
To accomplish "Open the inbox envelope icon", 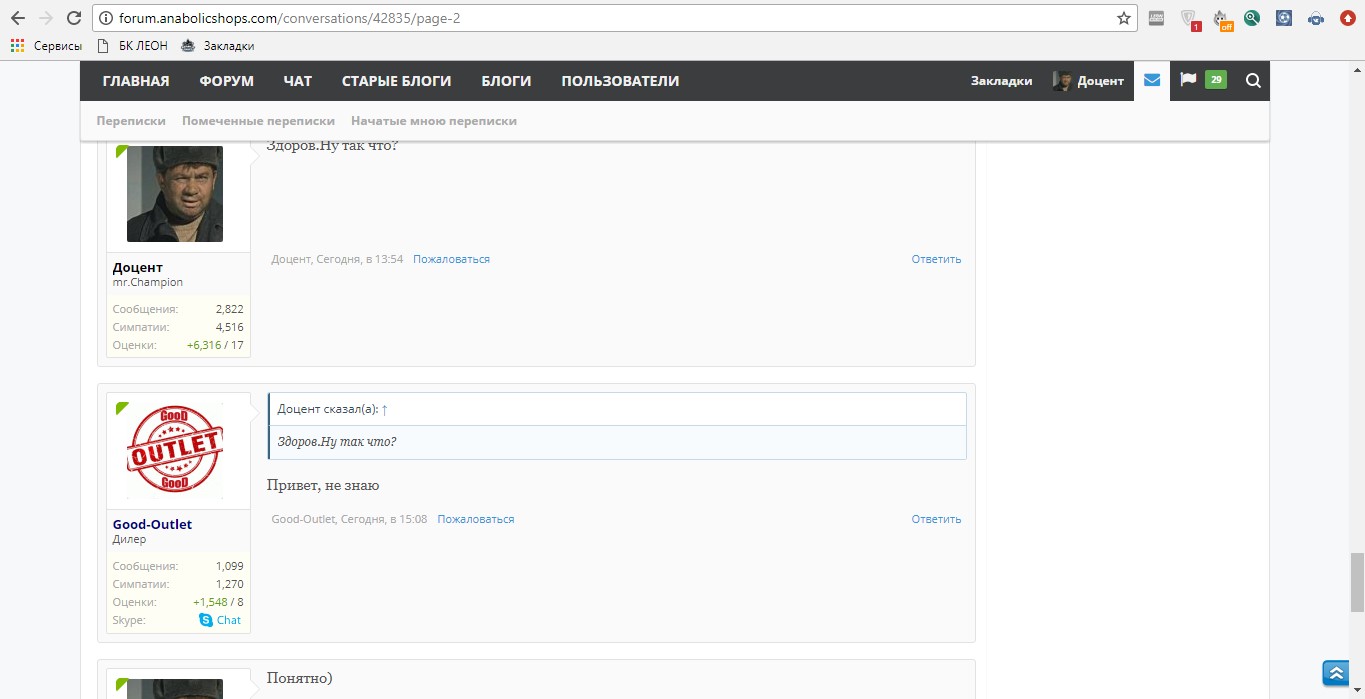I will click(1152, 81).
